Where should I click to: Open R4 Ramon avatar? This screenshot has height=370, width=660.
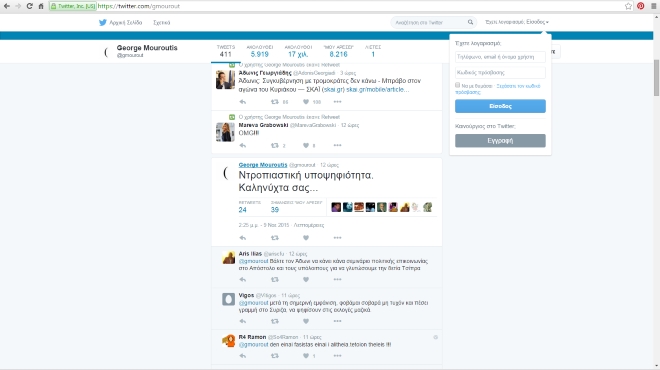click(228, 341)
